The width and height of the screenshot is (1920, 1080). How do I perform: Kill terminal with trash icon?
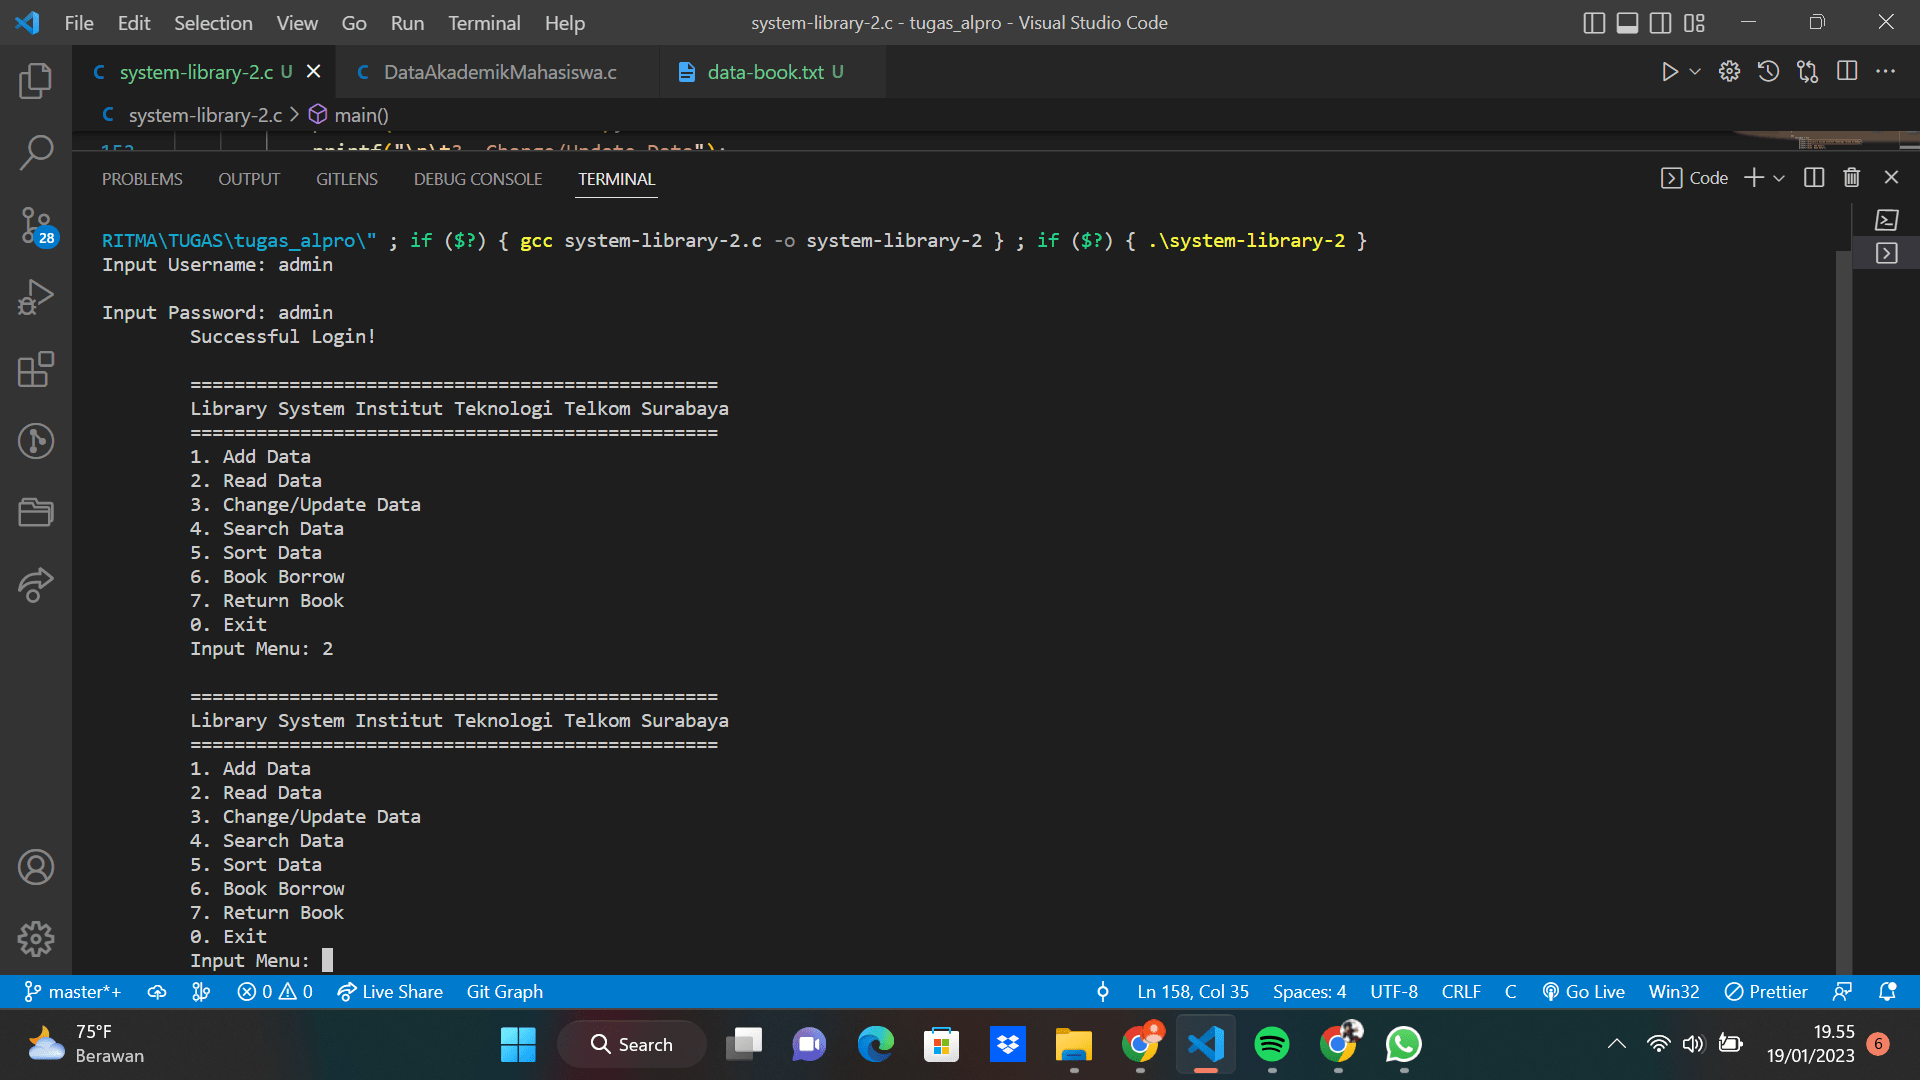pos(1851,178)
